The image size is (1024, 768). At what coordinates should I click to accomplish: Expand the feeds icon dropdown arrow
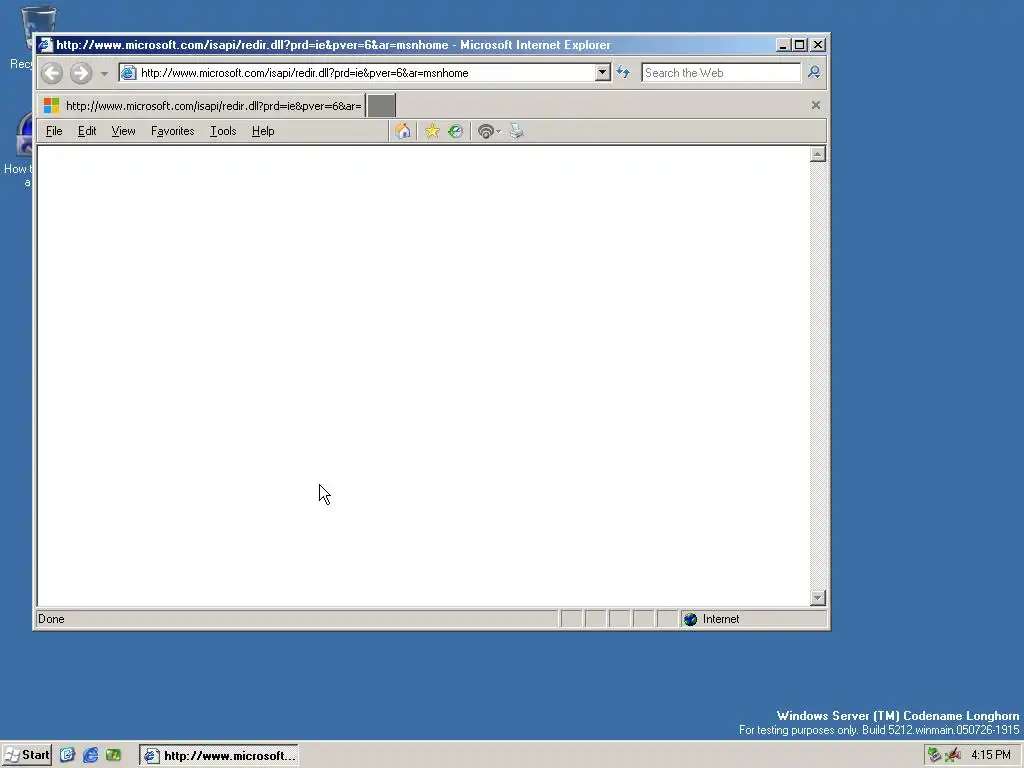click(498, 132)
